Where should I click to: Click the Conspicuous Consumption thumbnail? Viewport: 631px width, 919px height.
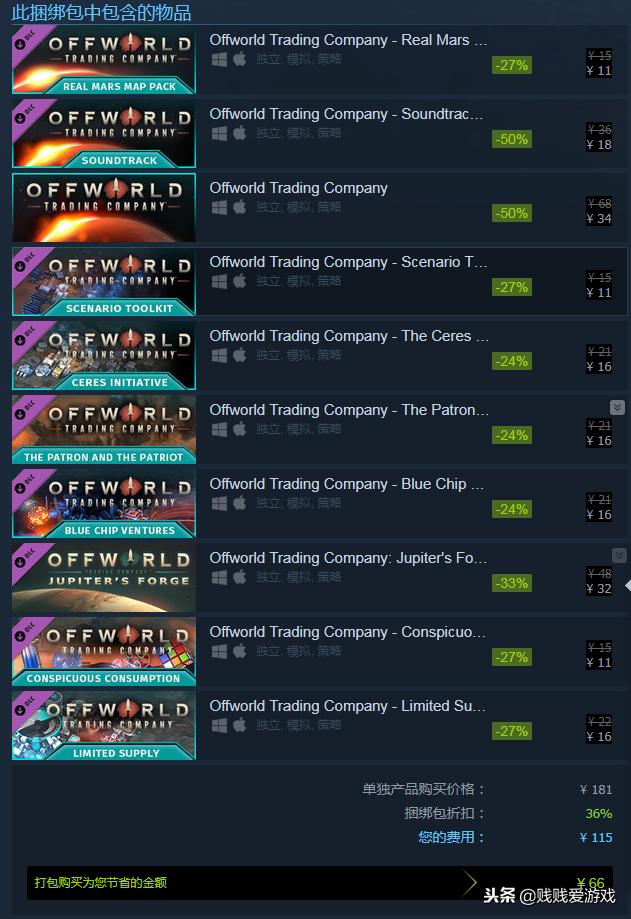tap(104, 652)
